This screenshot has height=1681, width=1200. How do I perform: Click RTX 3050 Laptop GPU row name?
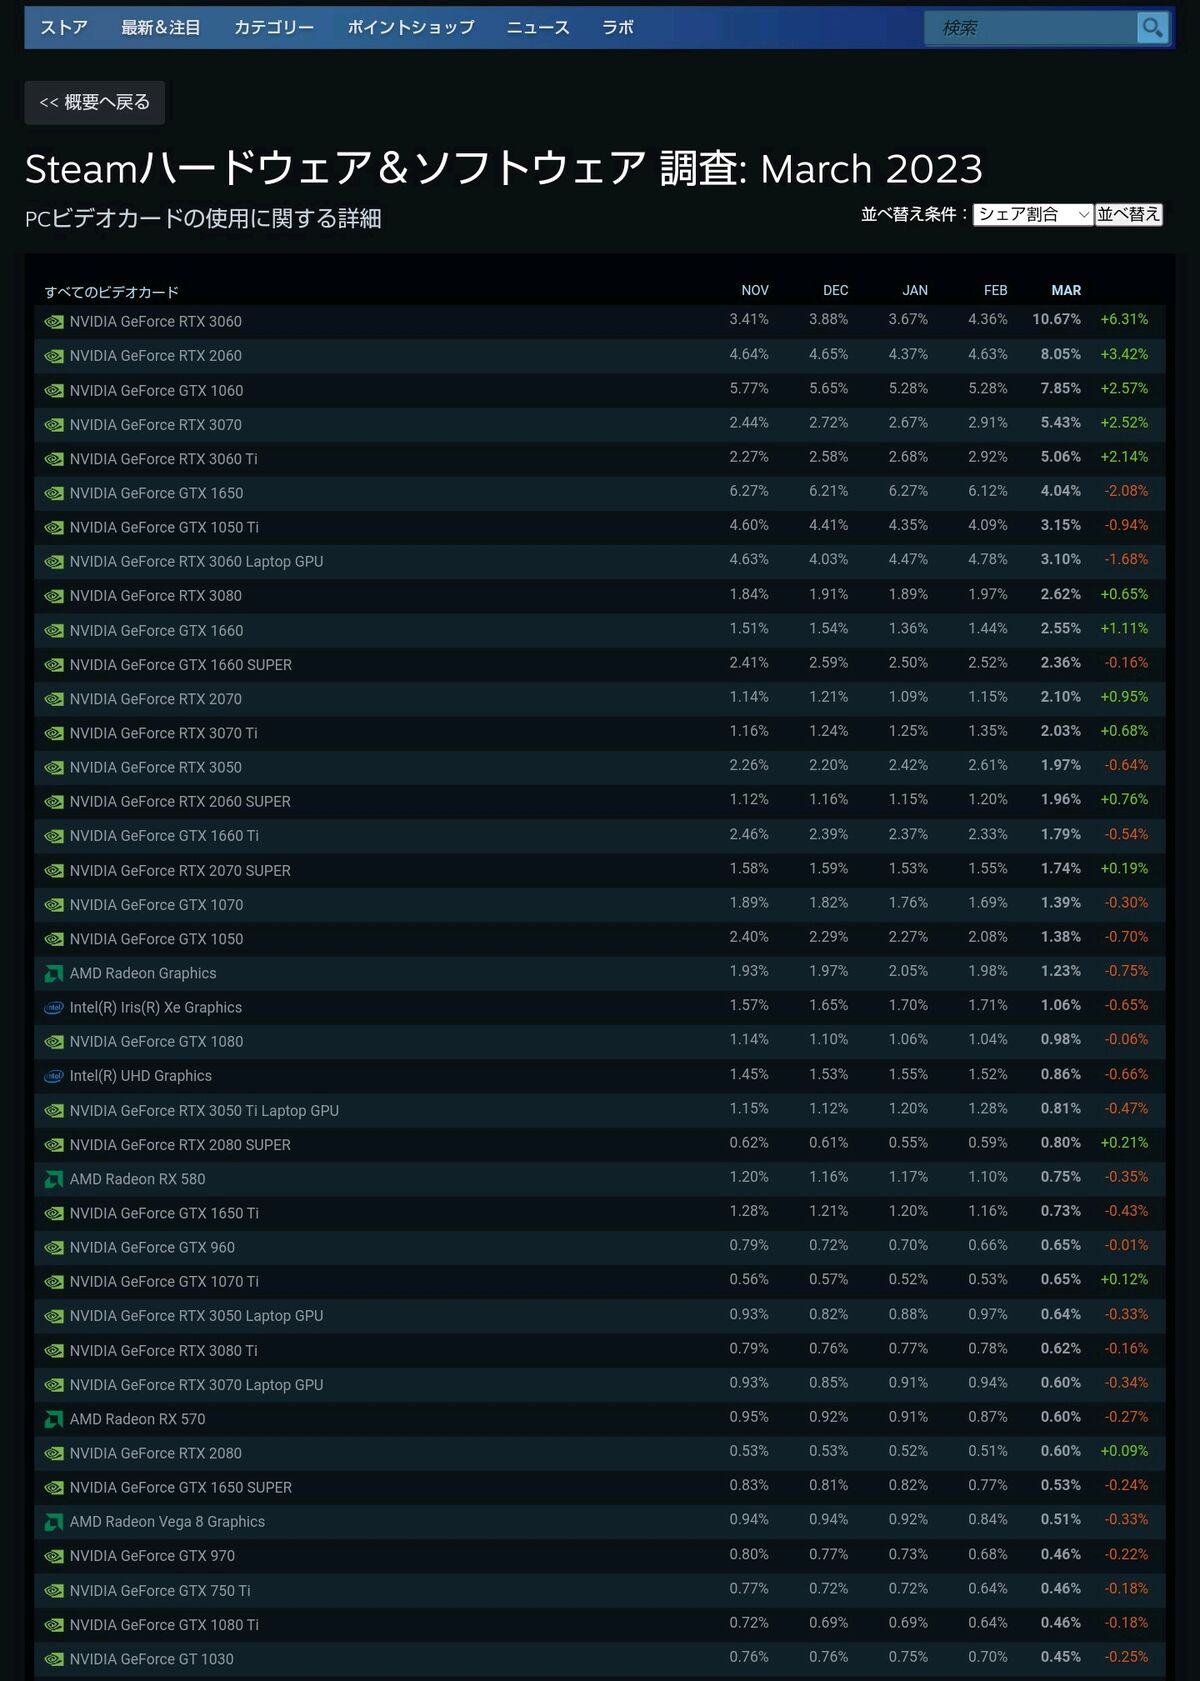pos(197,1316)
